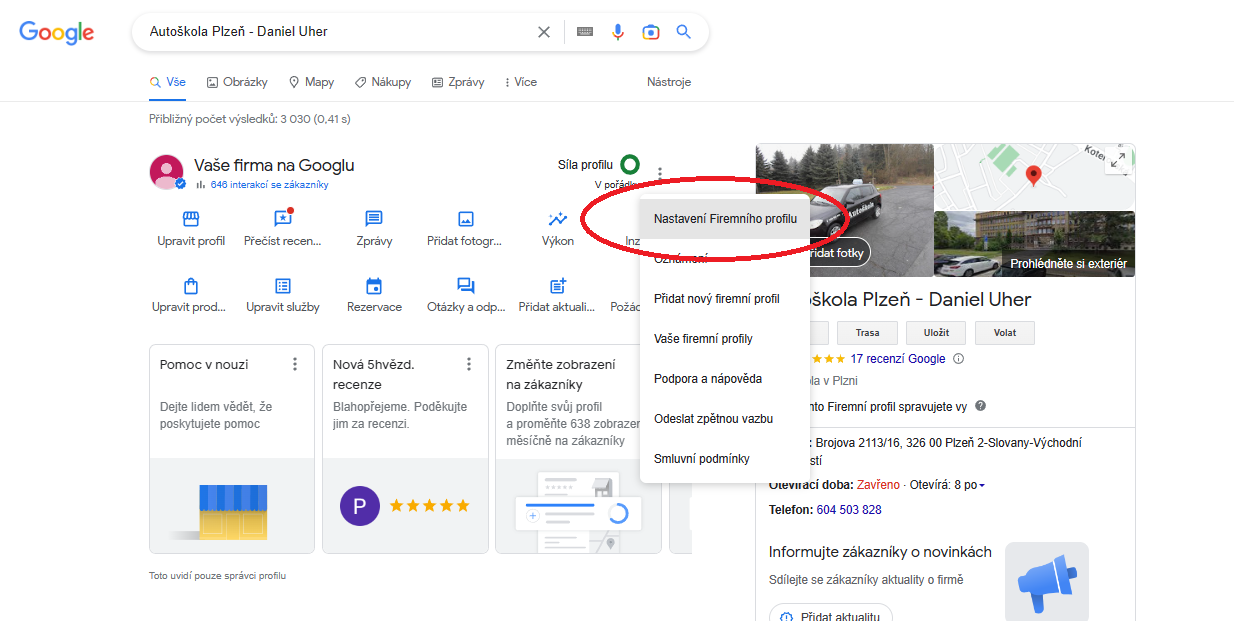Screen dimensions: 1234x621
Task: Open Zprávy chat icon in profile panel
Action: point(374,219)
